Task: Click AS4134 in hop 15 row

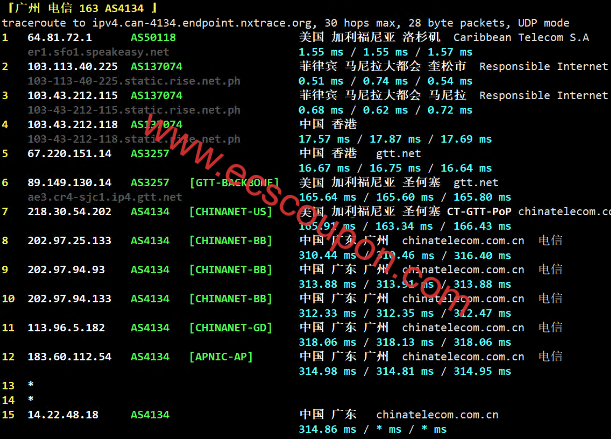Action: (150, 415)
